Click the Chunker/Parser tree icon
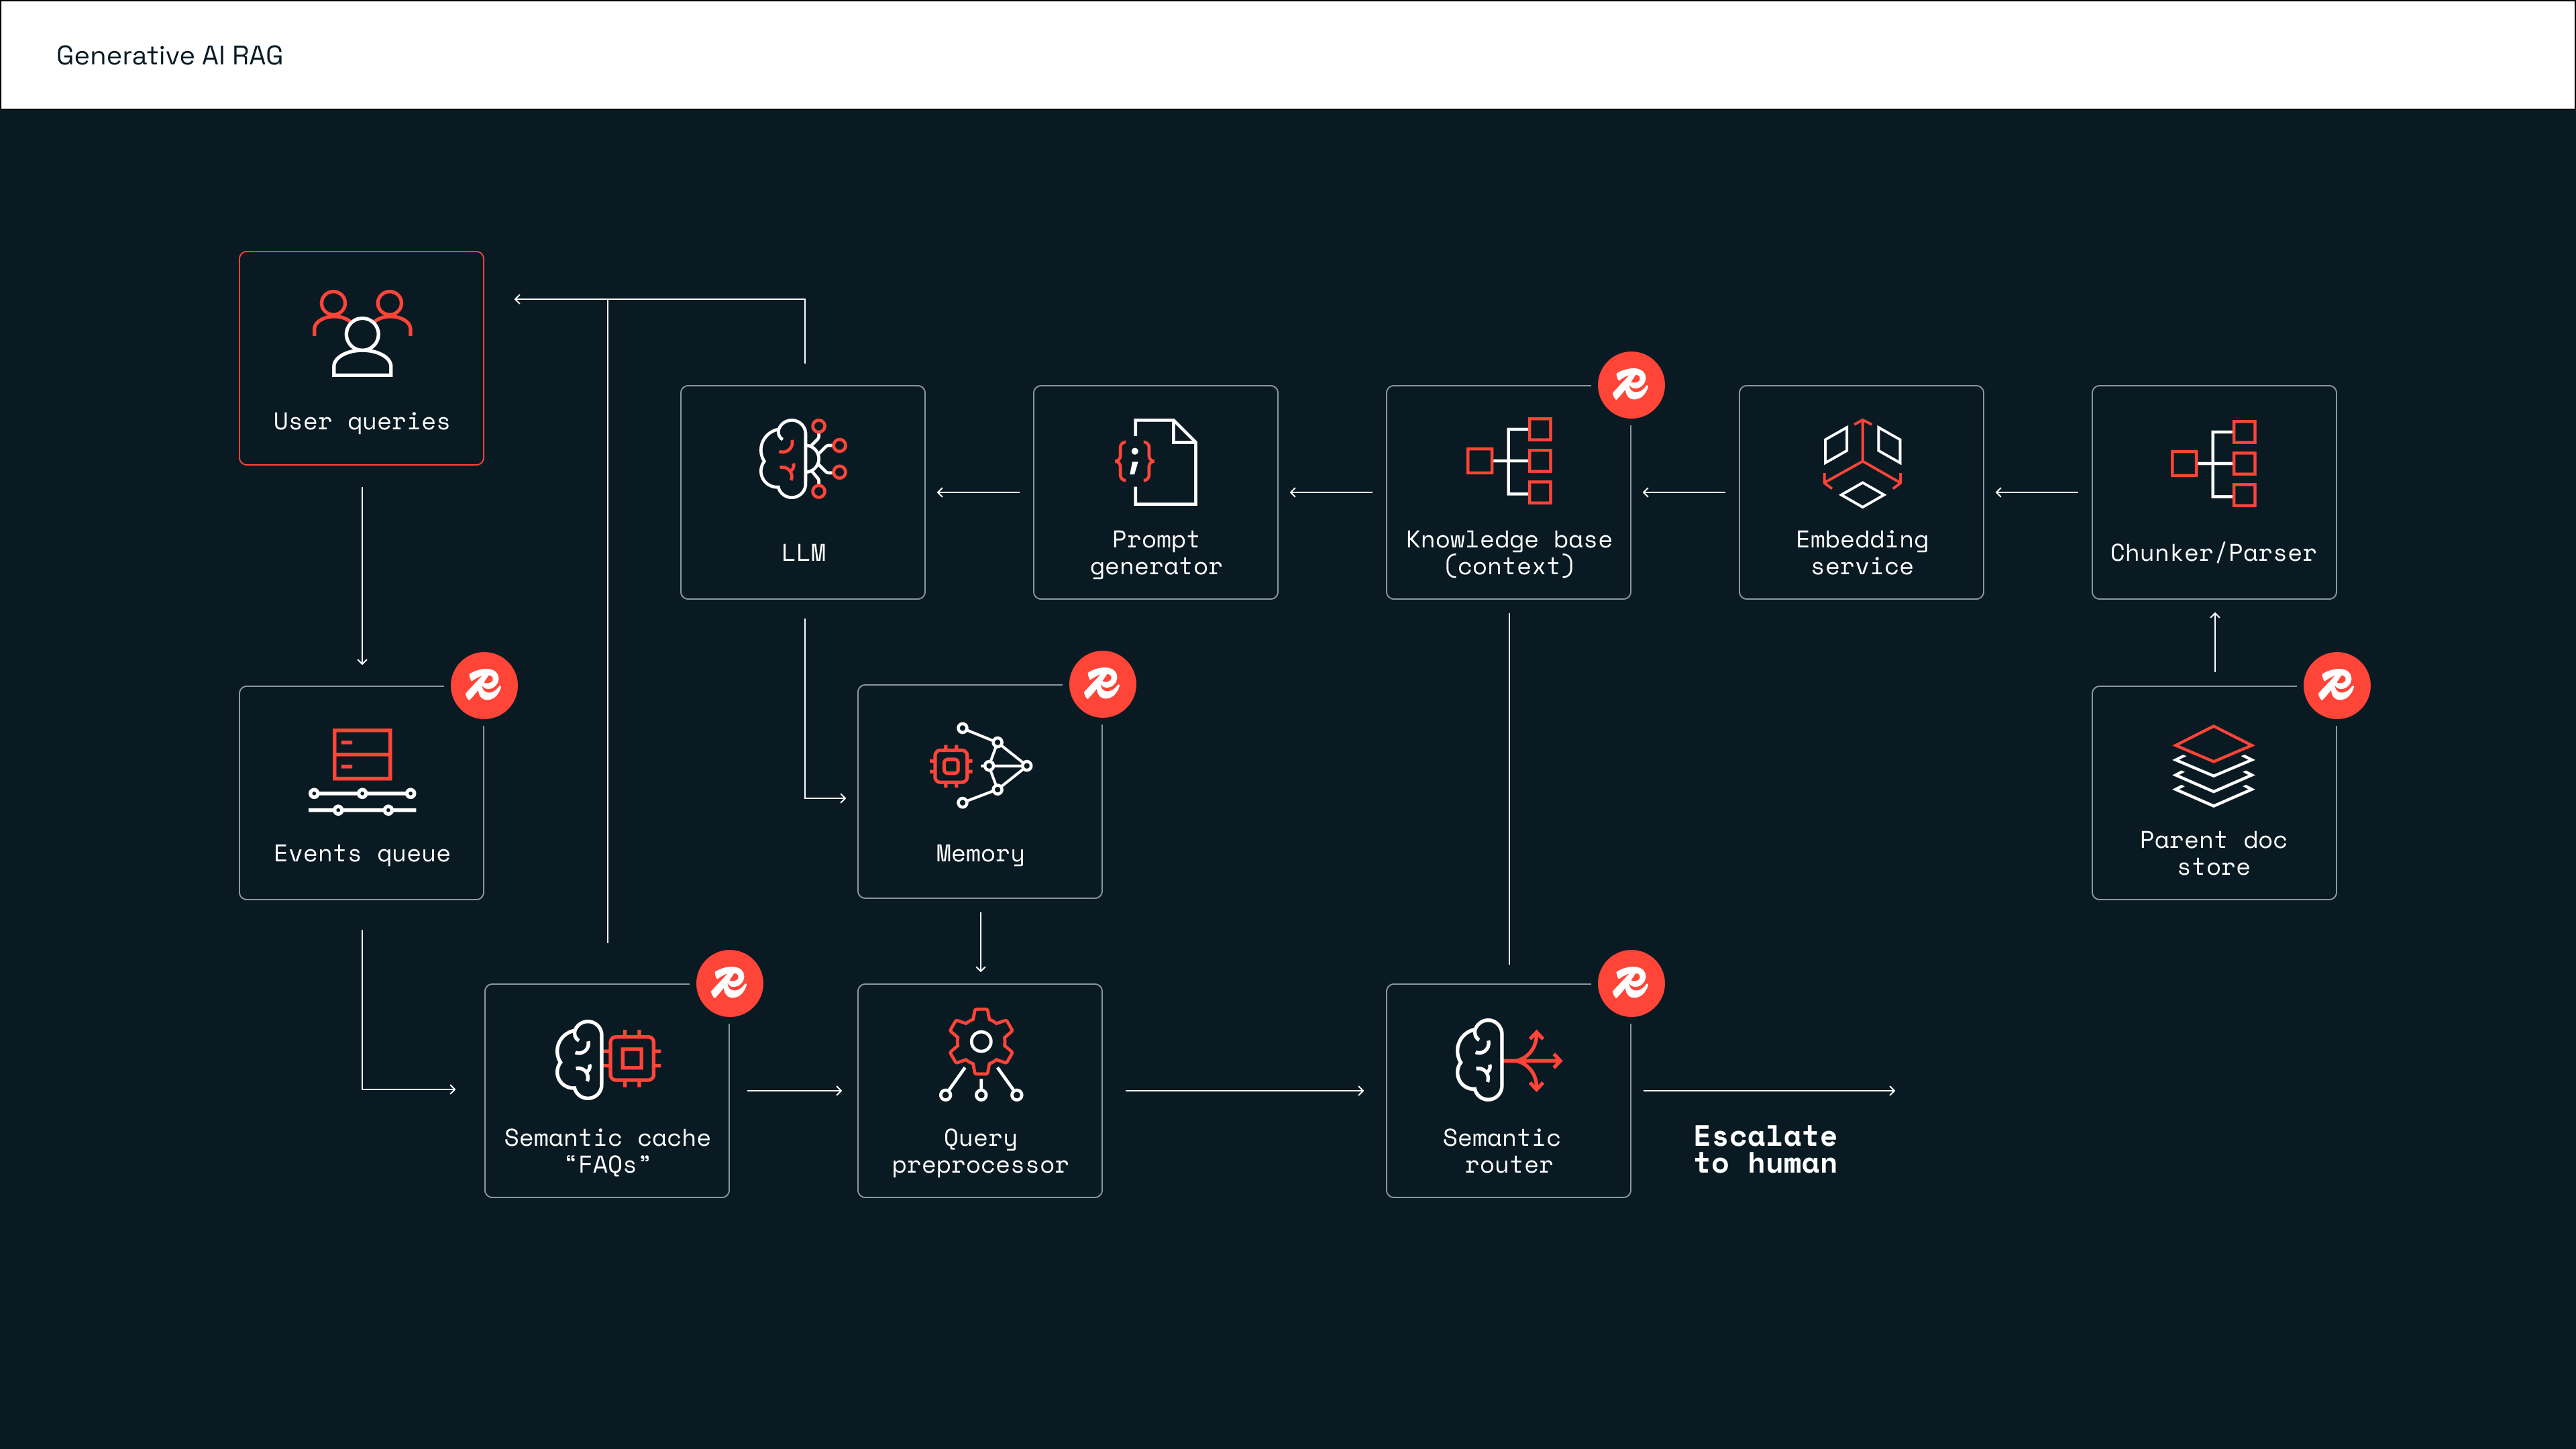 pyautogui.click(x=2213, y=463)
